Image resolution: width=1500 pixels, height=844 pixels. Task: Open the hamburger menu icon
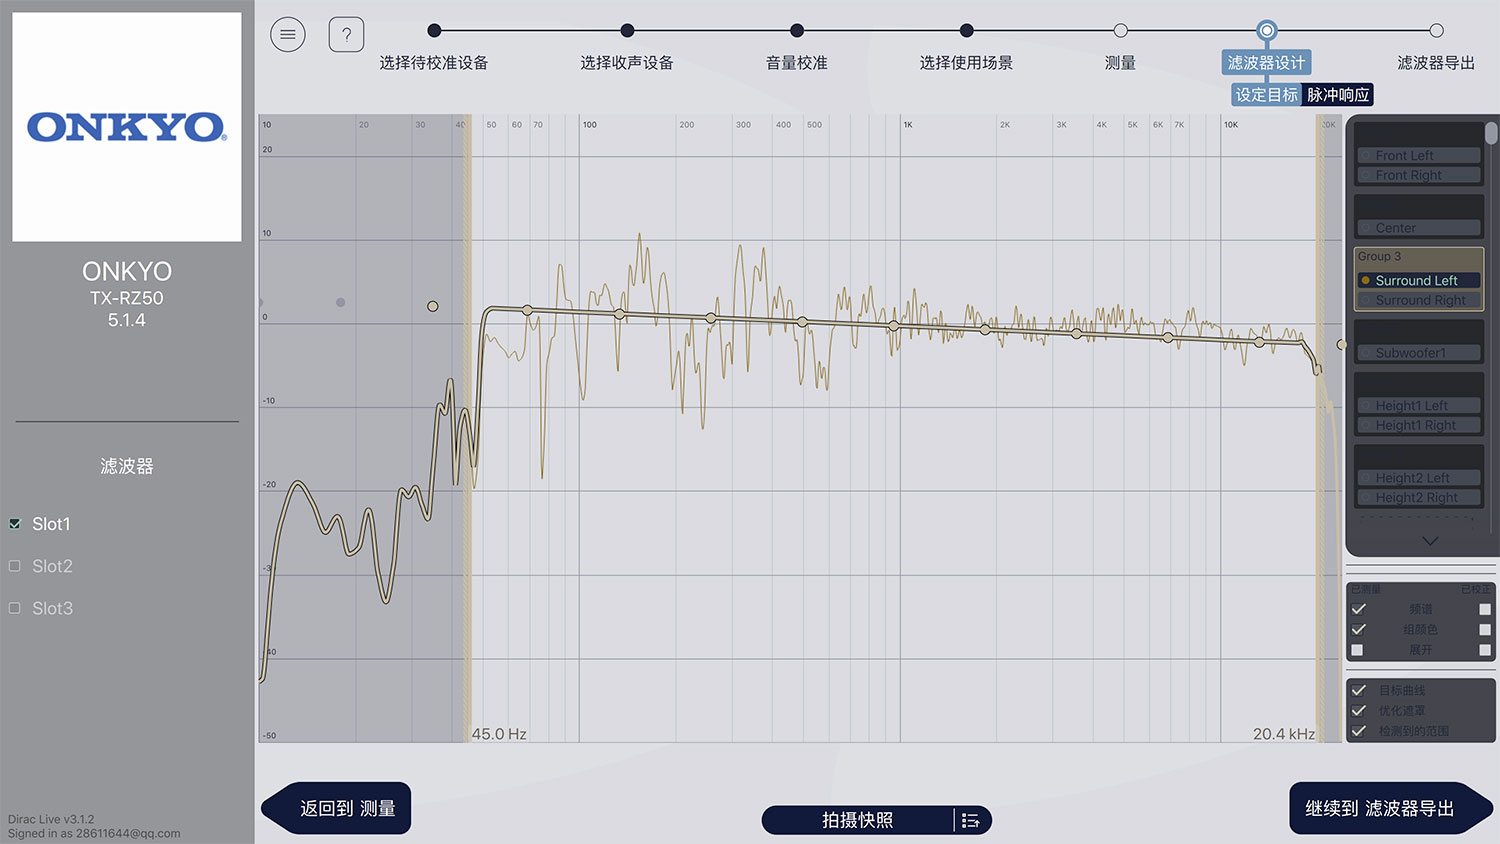pyautogui.click(x=288, y=33)
